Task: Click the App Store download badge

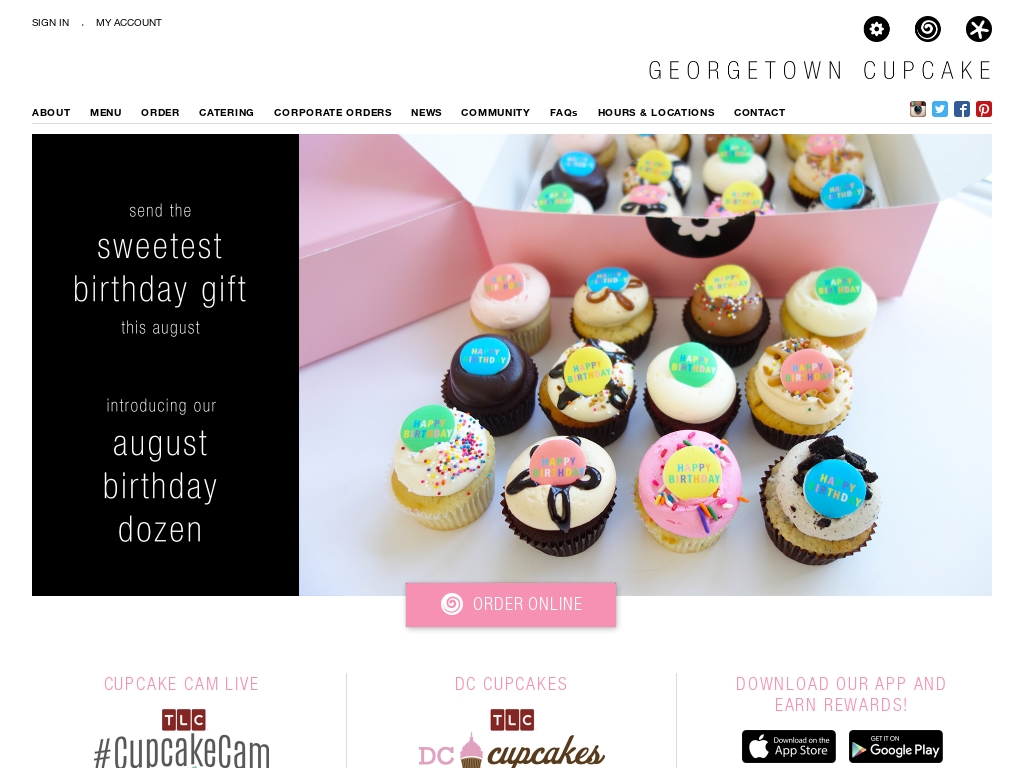Action: 789,747
